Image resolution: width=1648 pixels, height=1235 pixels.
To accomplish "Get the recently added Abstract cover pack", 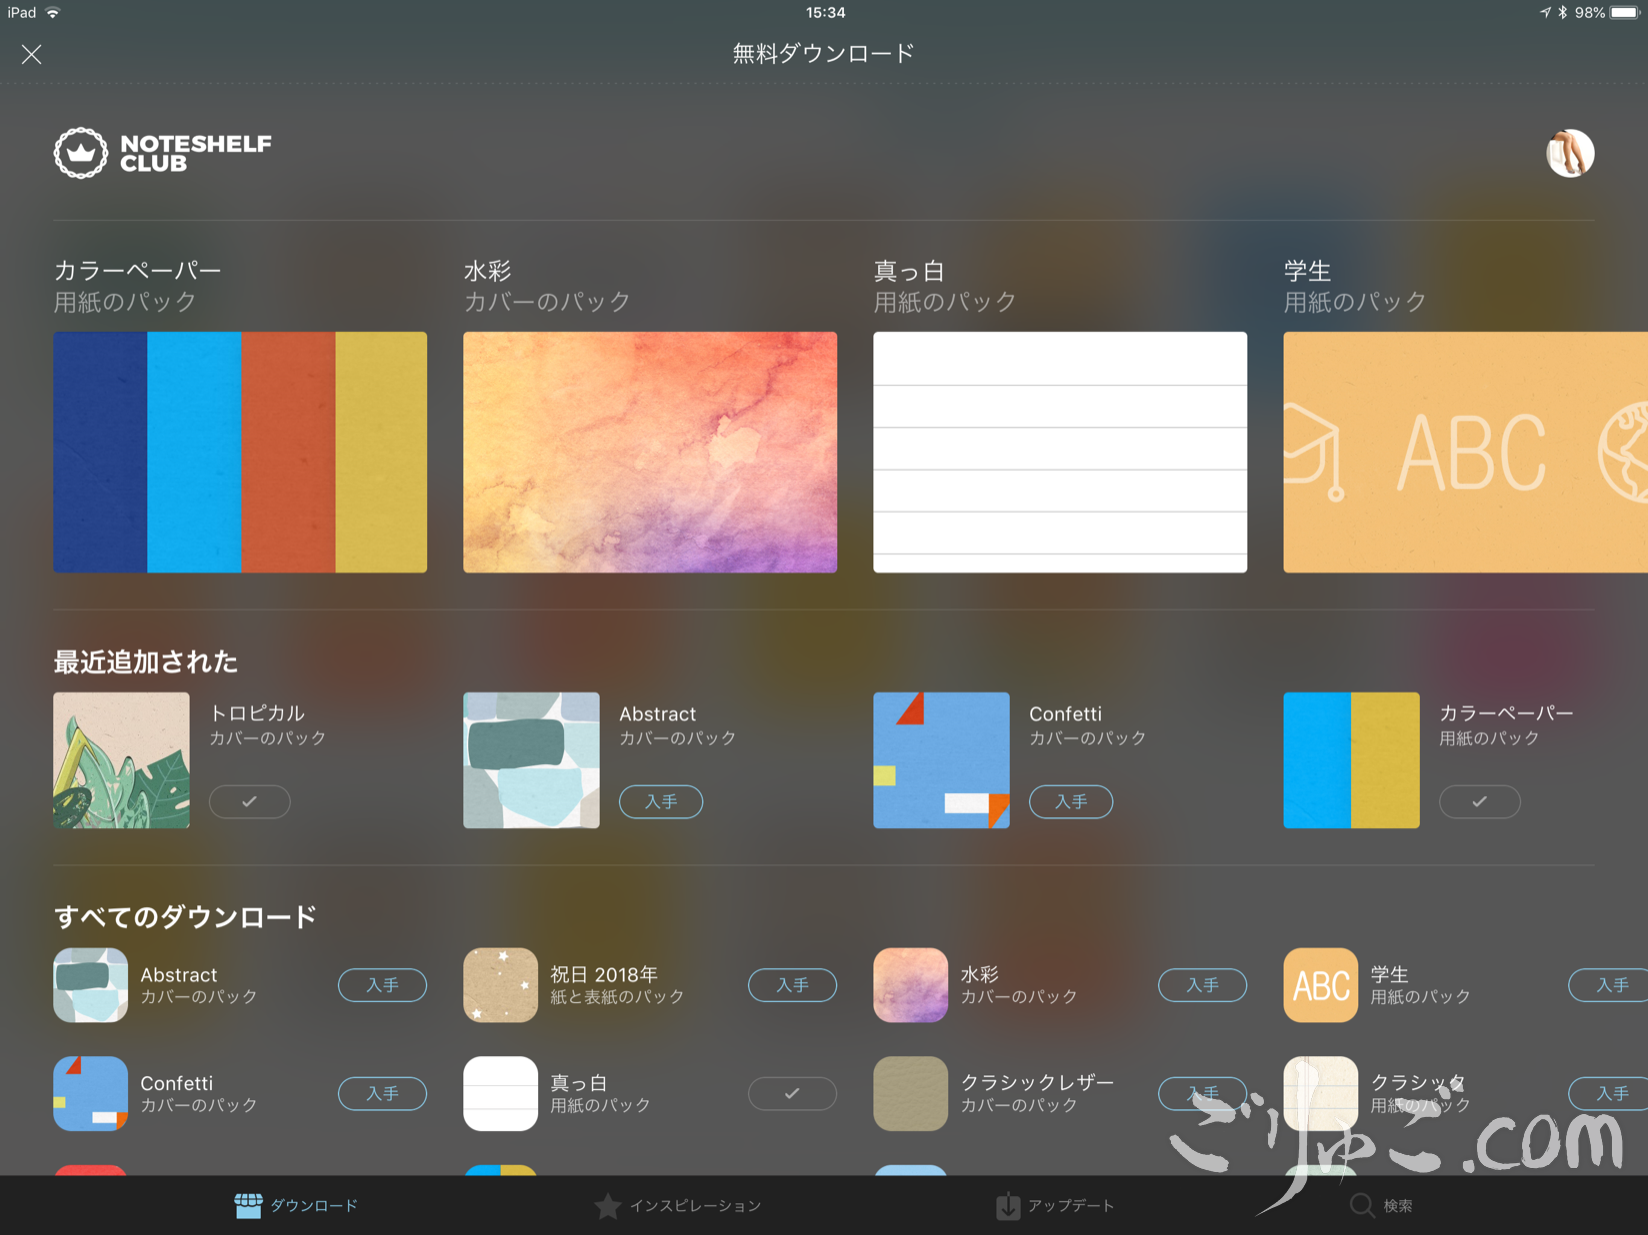I will [660, 802].
